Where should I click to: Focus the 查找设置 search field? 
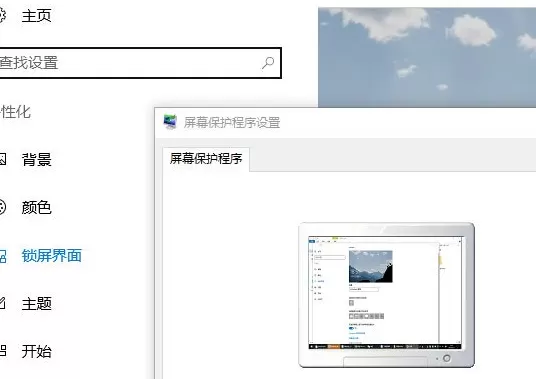pos(140,63)
